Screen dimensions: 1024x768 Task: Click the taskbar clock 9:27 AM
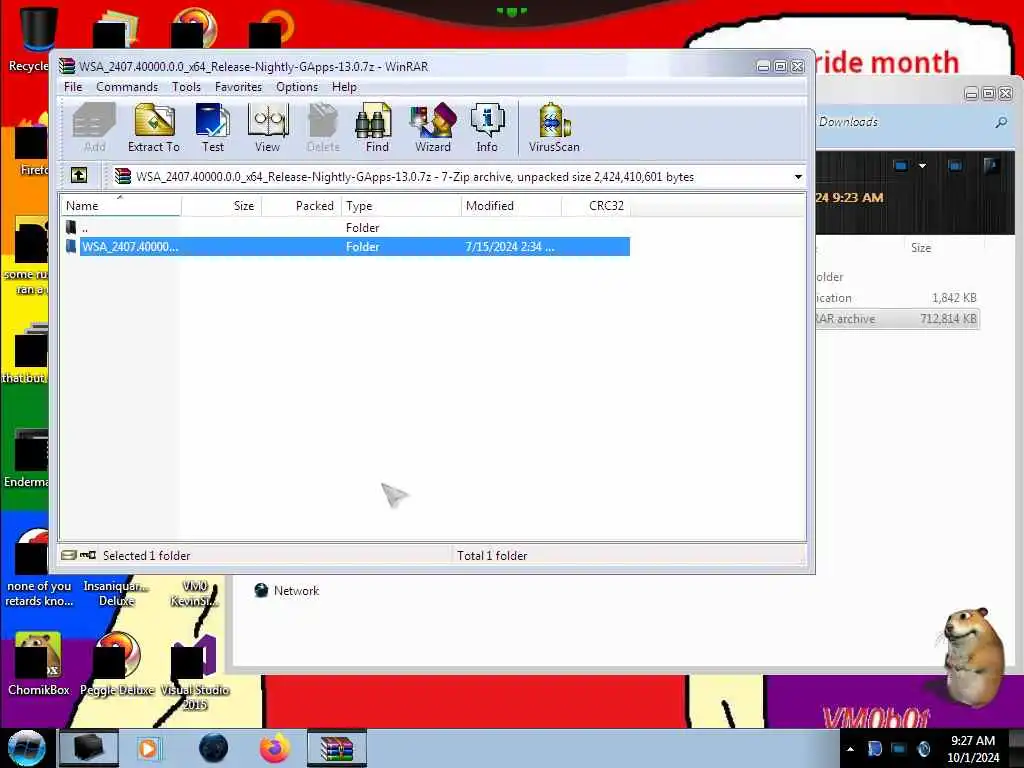click(973, 741)
